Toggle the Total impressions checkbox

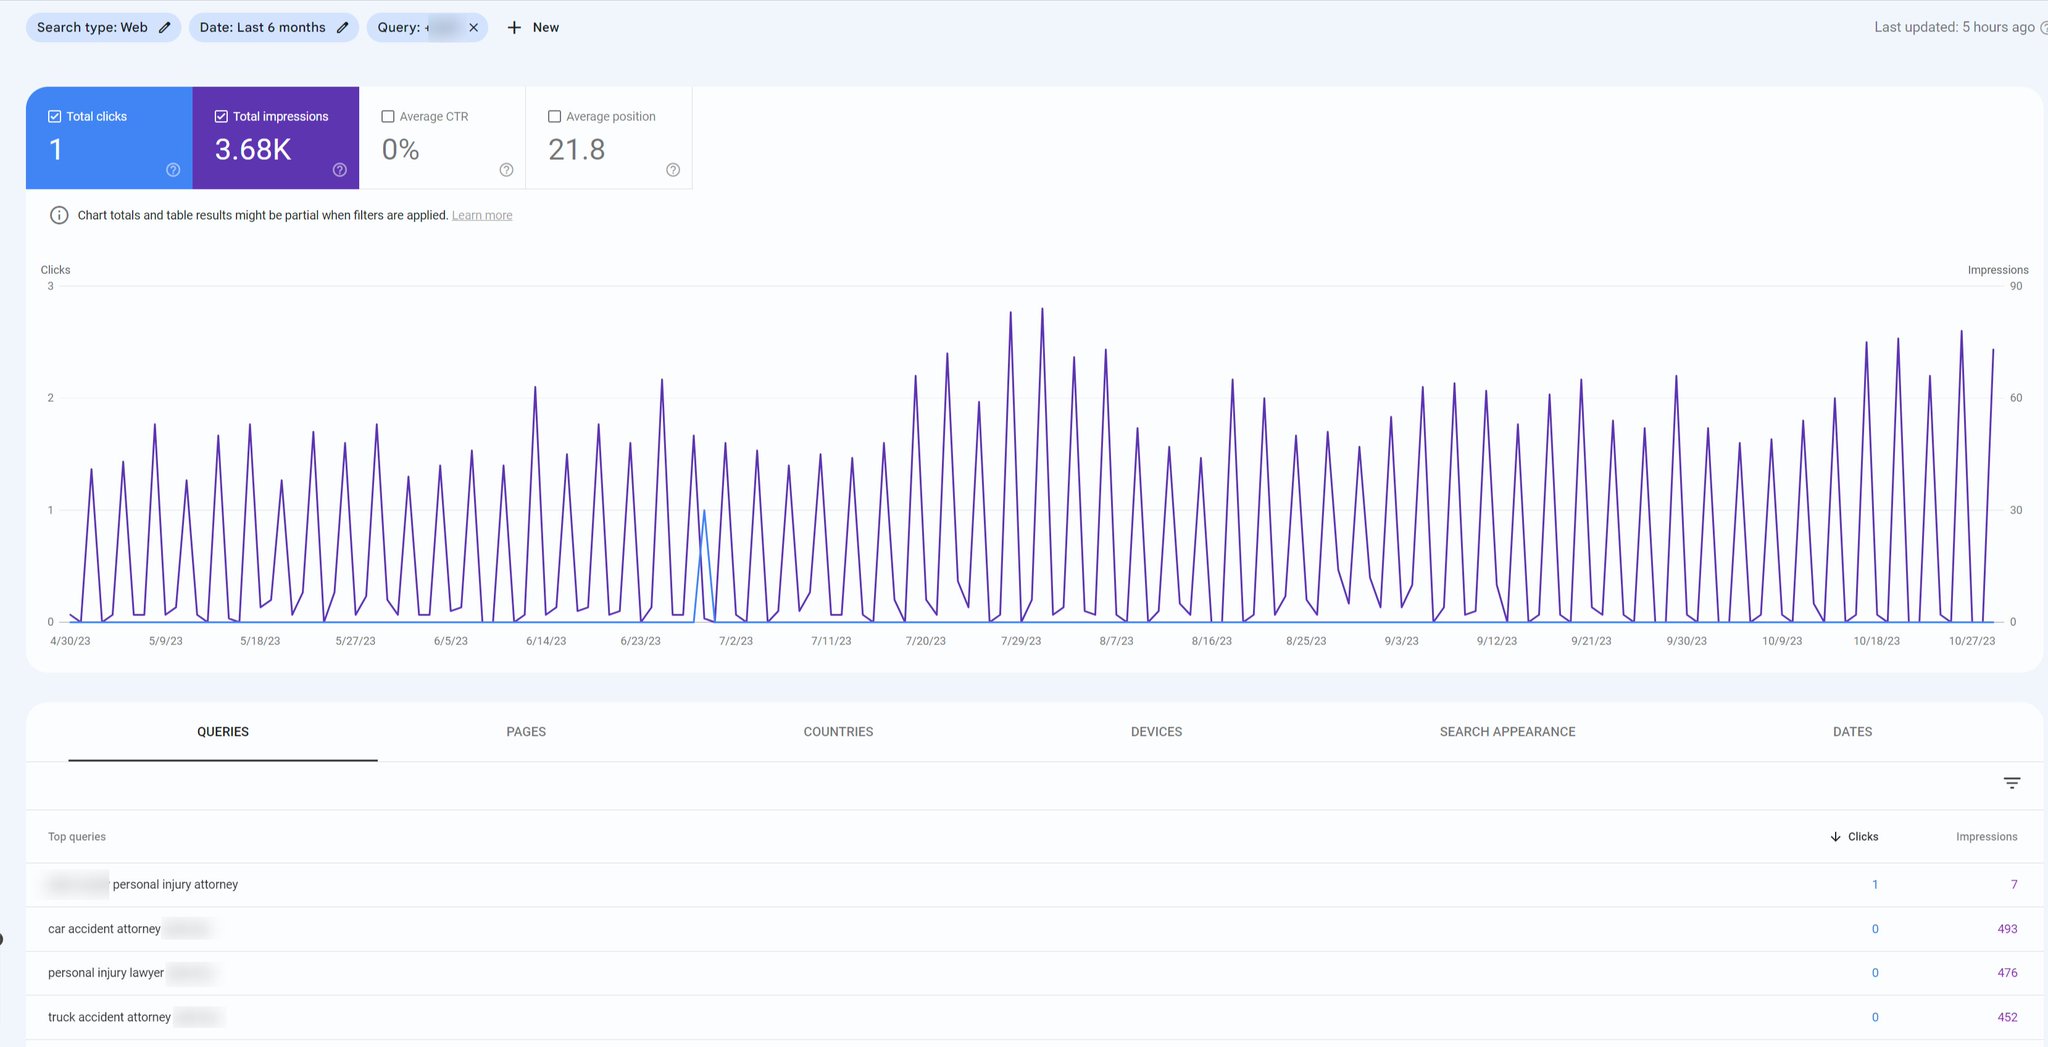point(221,117)
